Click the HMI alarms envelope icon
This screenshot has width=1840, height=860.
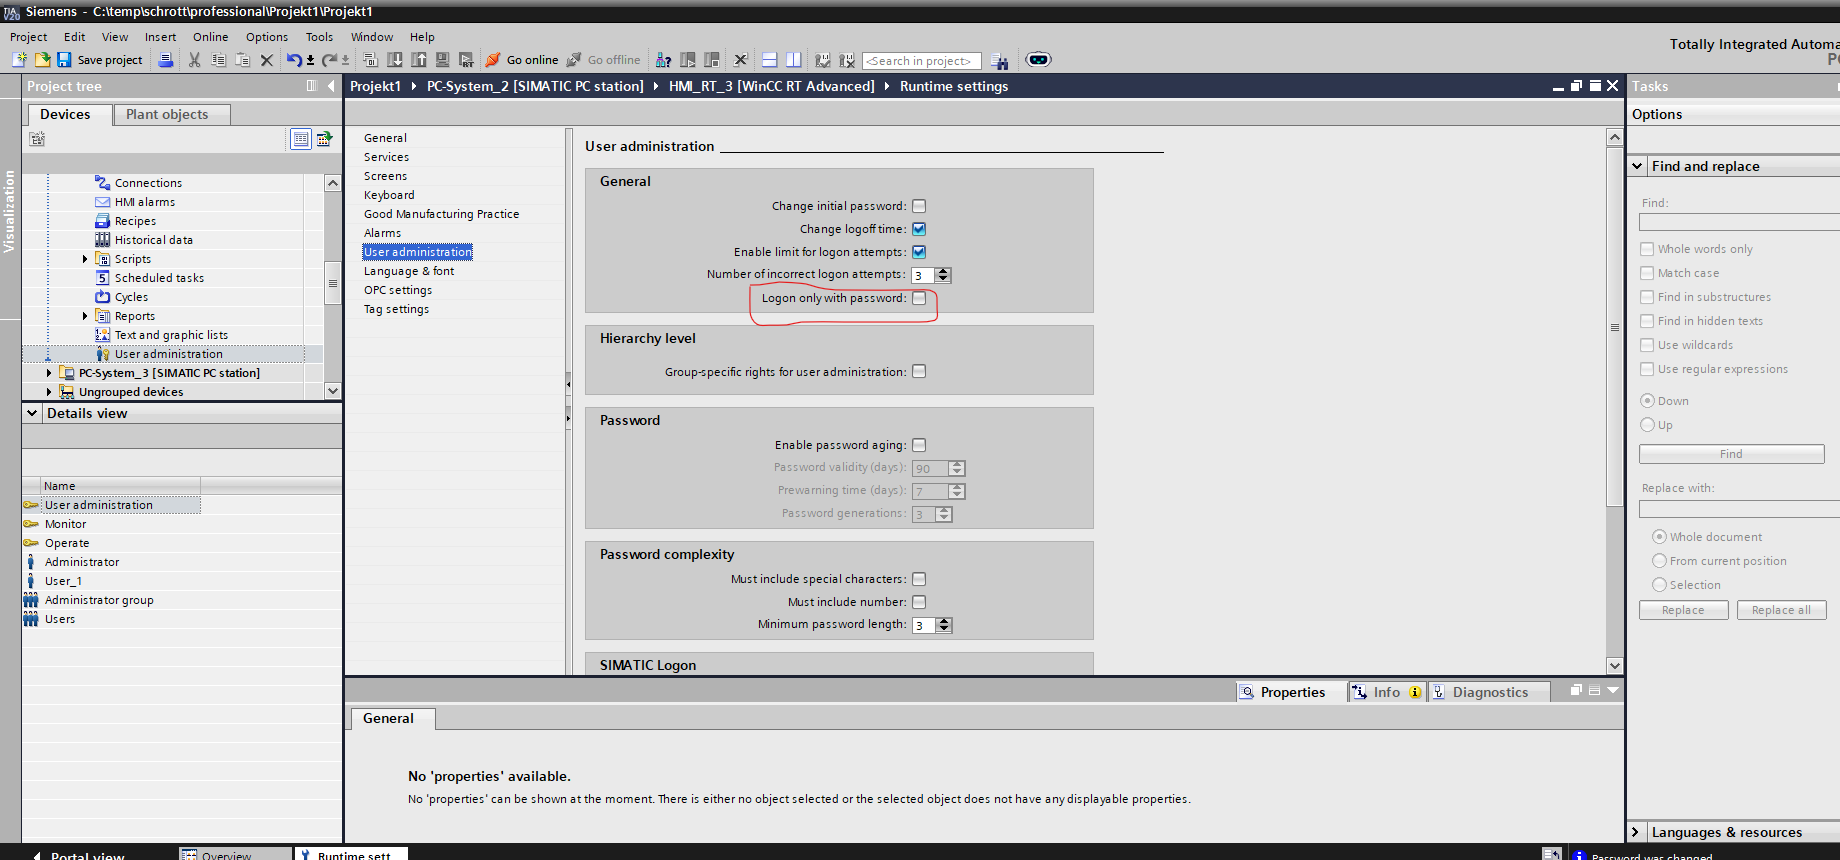tap(102, 202)
